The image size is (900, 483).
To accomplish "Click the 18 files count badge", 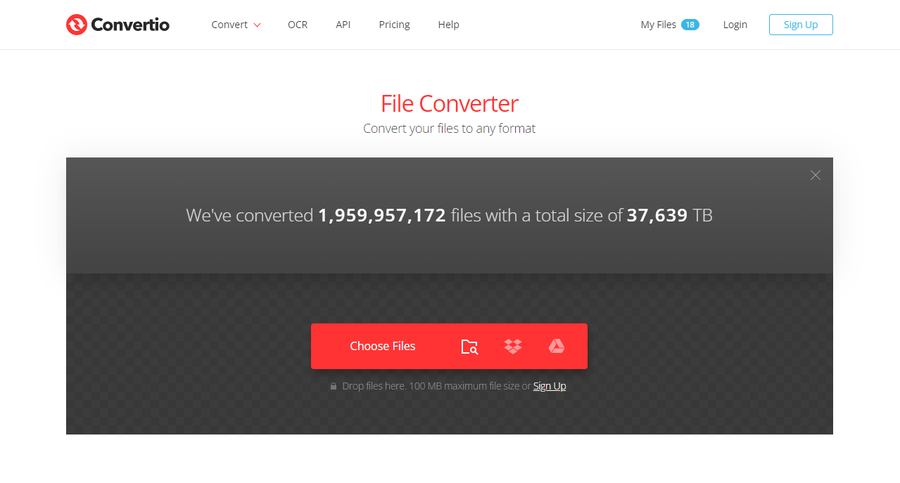I will 690,25.
